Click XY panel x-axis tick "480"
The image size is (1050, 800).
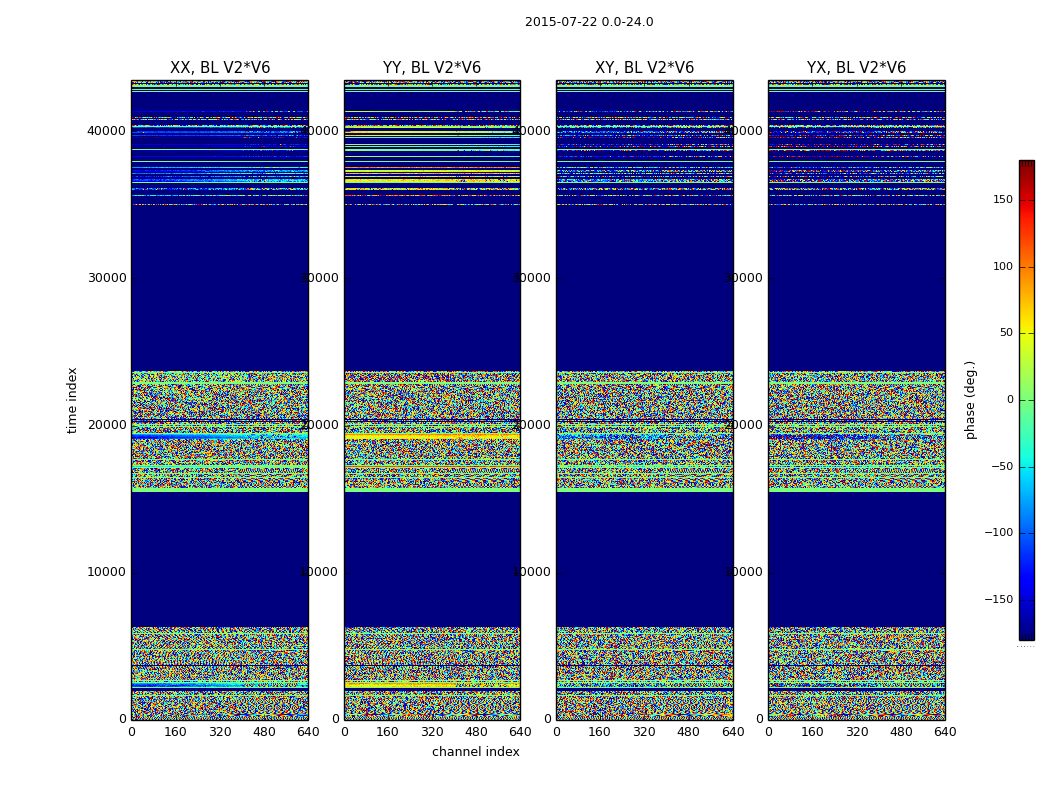(x=688, y=732)
